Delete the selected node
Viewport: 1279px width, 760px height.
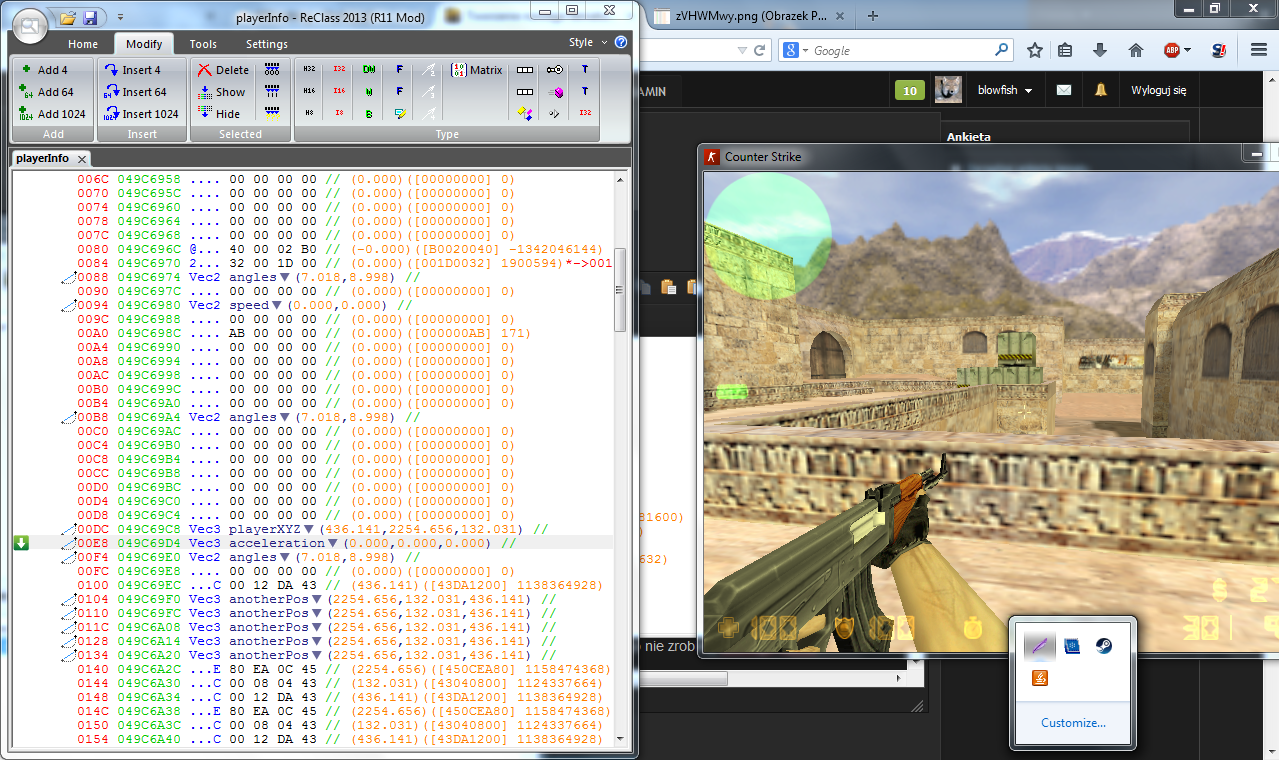click(x=223, y=70)
